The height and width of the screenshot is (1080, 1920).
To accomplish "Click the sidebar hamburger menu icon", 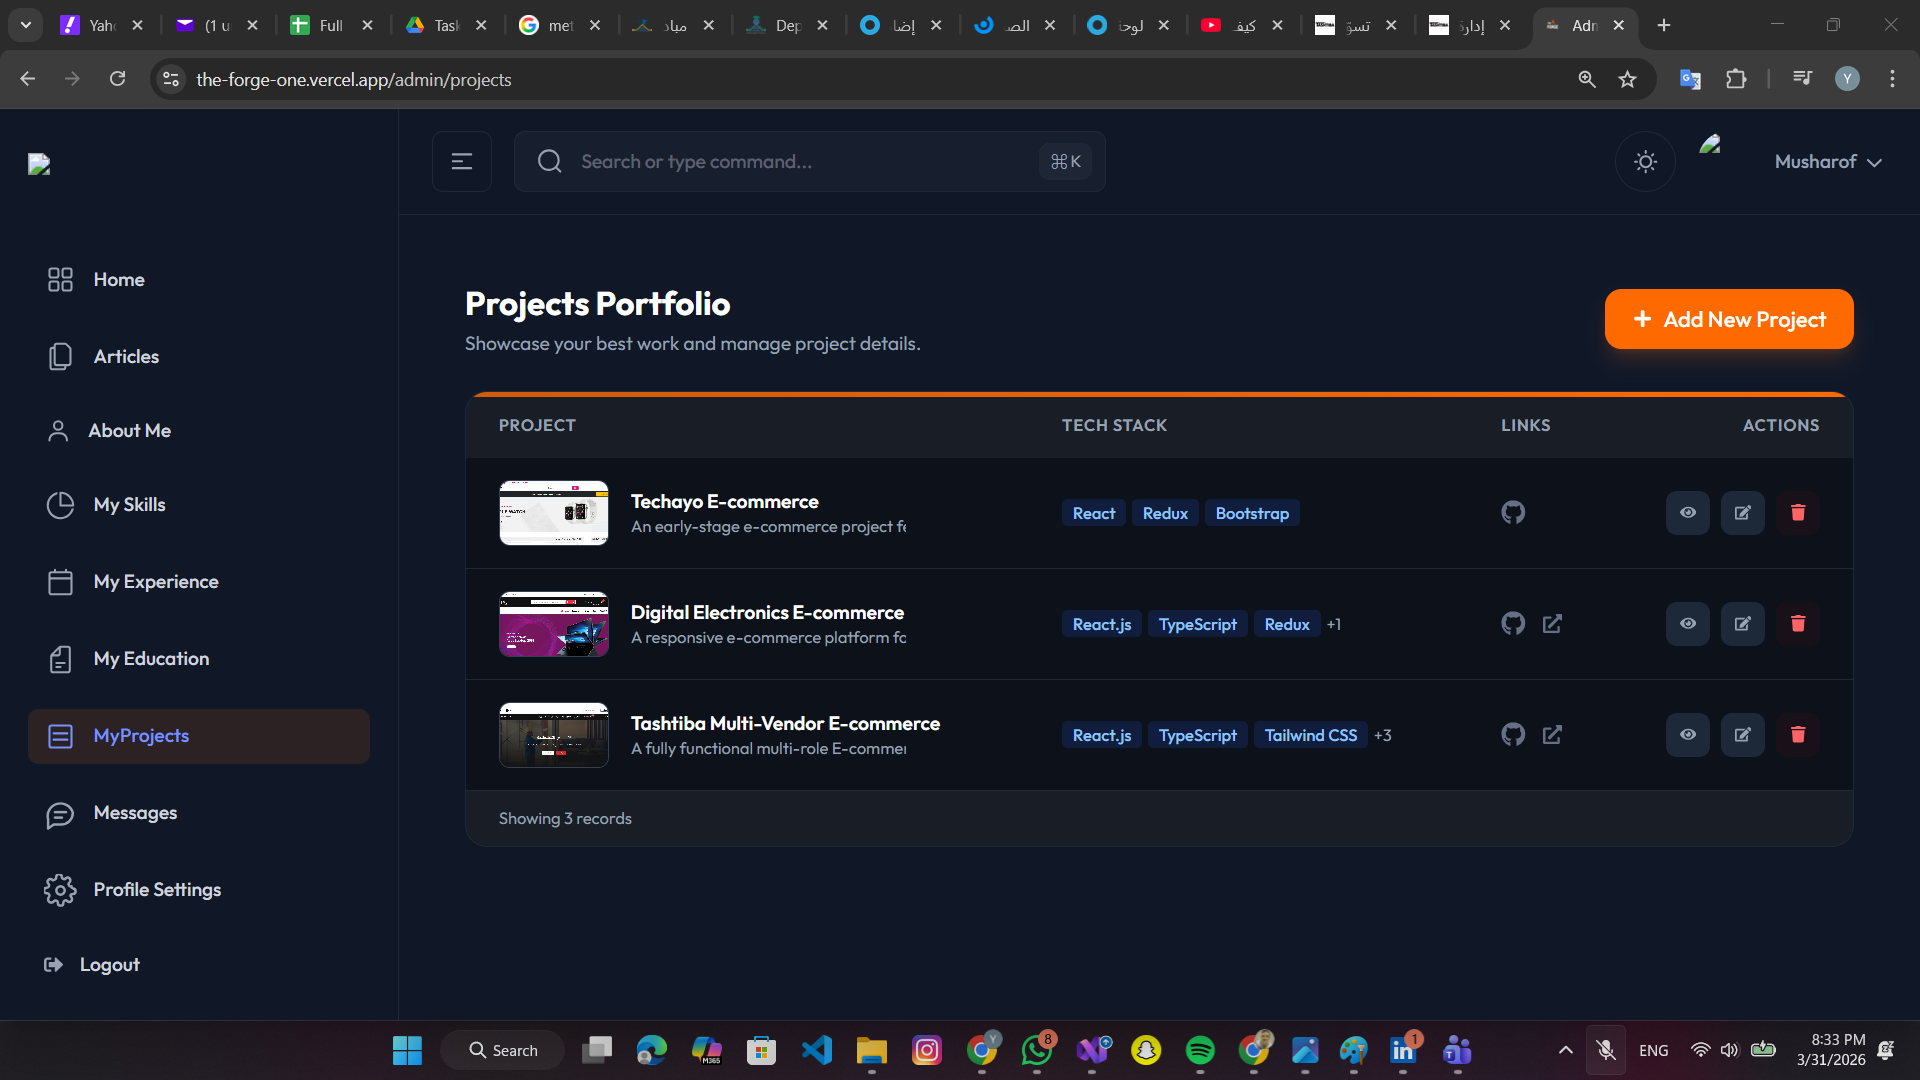I will tap(461, 162).
